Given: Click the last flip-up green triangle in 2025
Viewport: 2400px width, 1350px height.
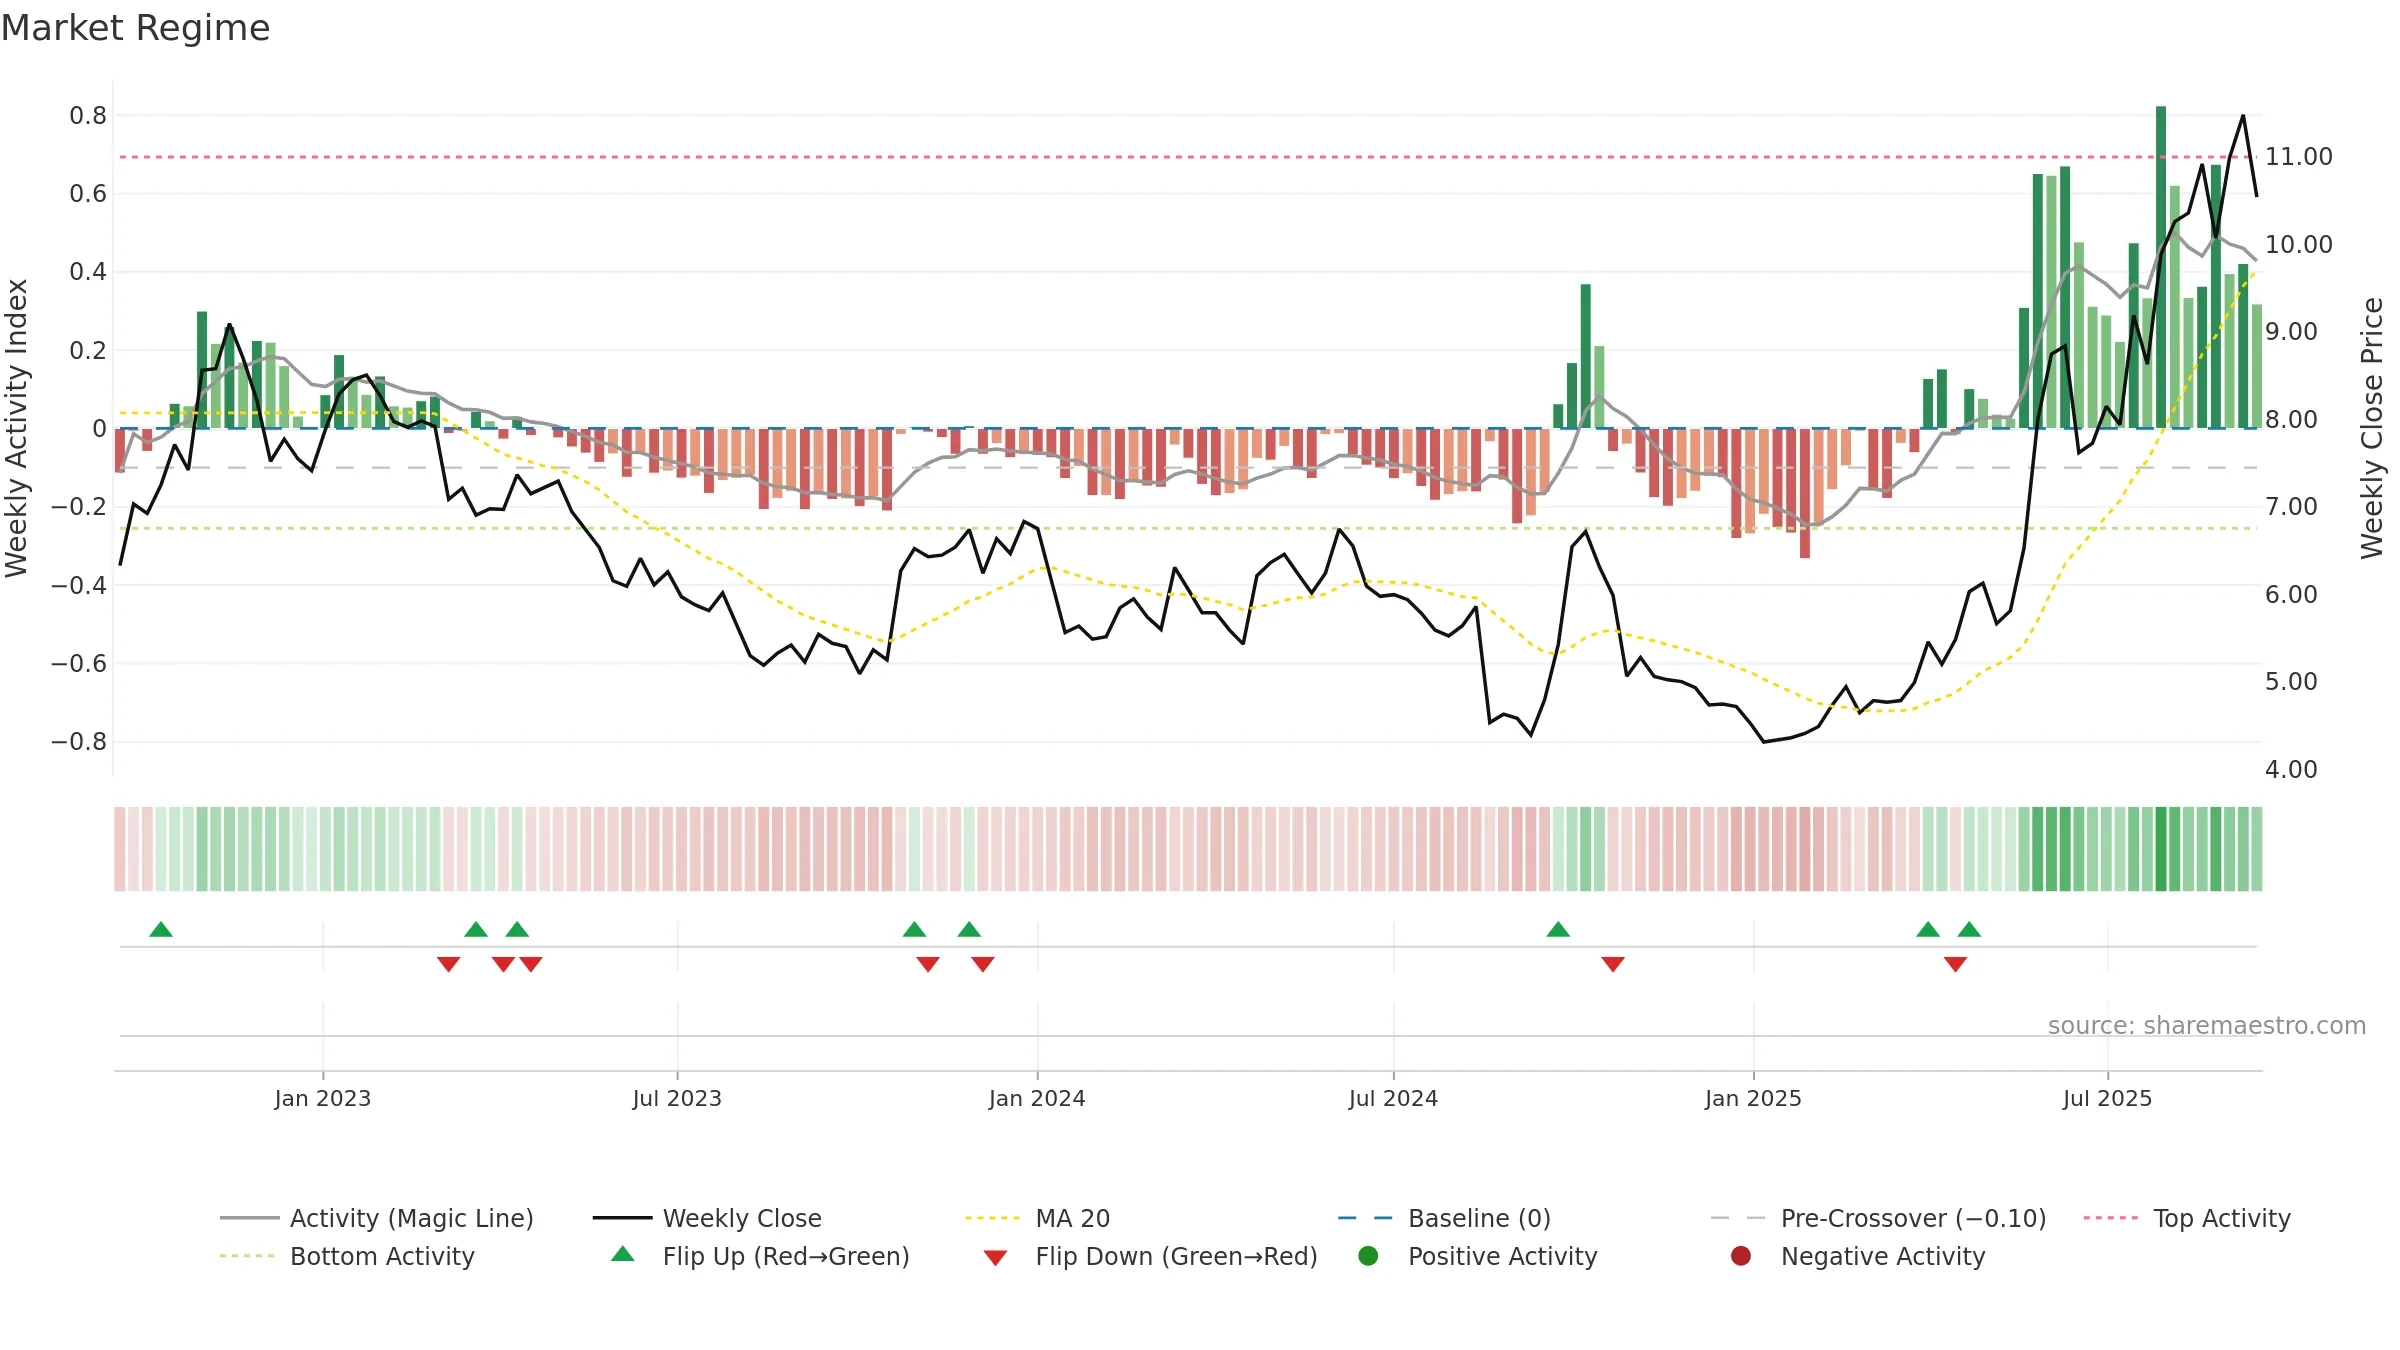Looking at the screenshot, I should point(1970,930).
